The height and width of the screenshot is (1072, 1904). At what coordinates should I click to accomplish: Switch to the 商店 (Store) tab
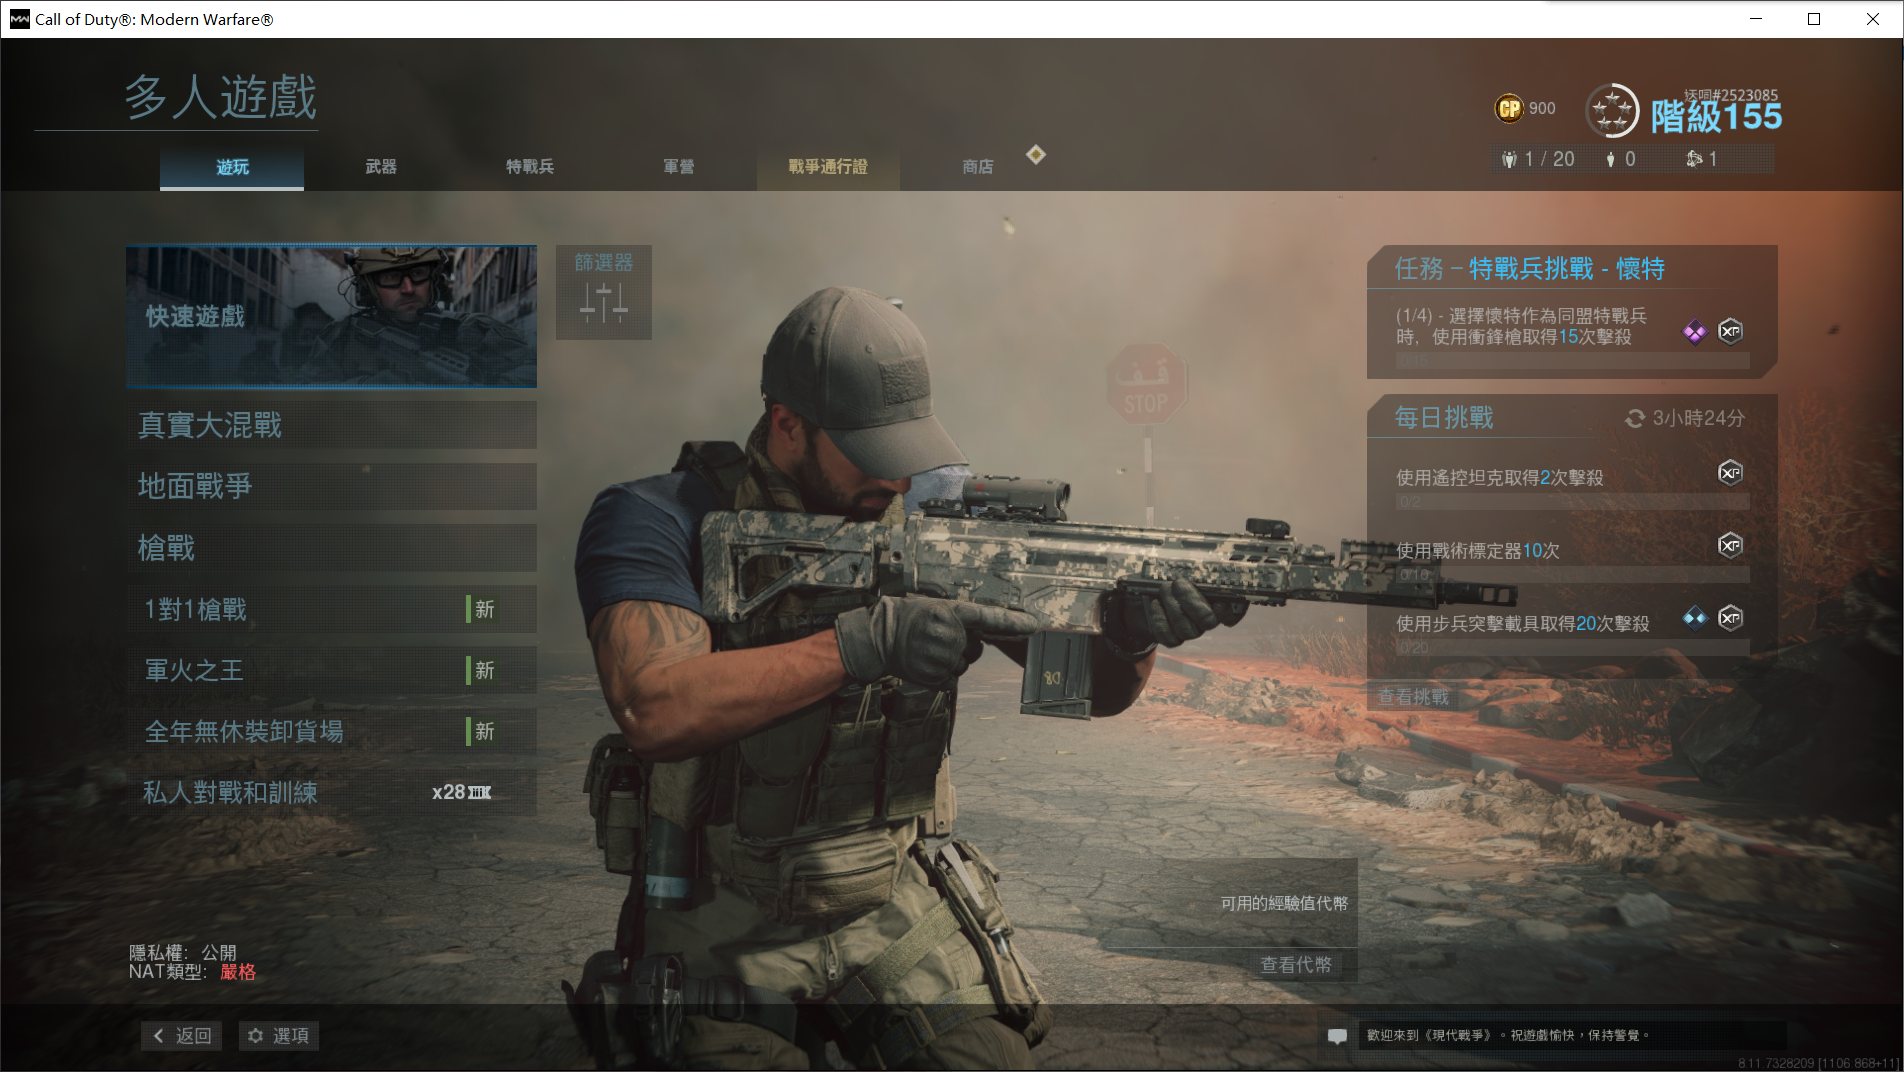point(978,167)
